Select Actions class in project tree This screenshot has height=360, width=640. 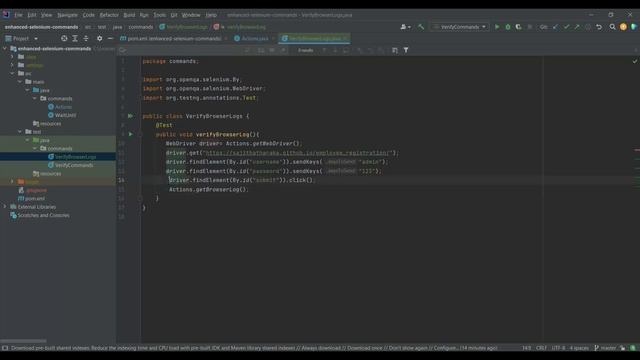pos(63,107)
